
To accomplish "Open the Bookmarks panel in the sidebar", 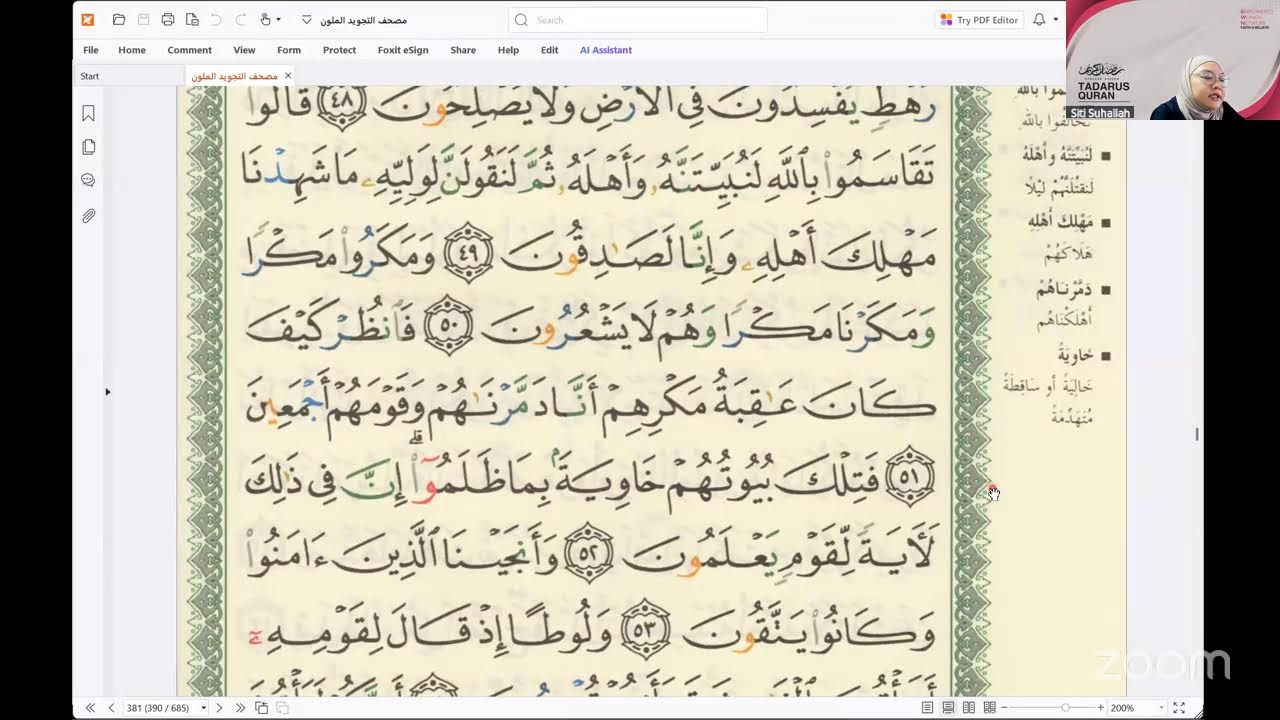I will click(88, 114).
